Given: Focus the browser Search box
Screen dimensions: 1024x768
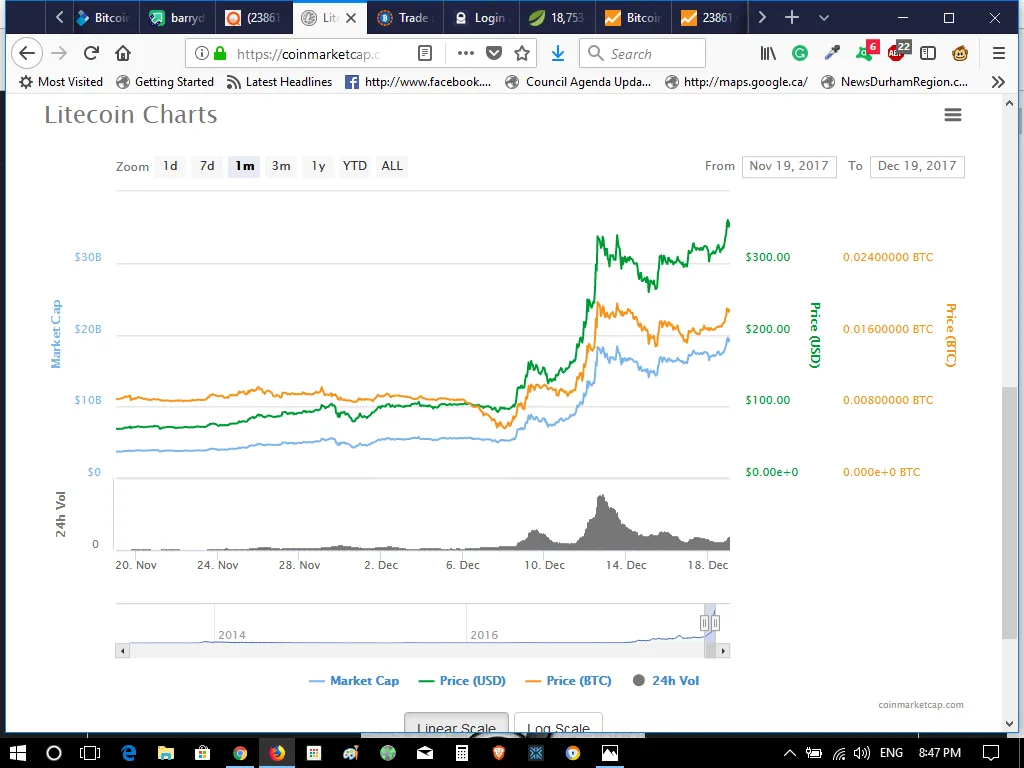Looking at the screenshot, I should click(643, 54).
